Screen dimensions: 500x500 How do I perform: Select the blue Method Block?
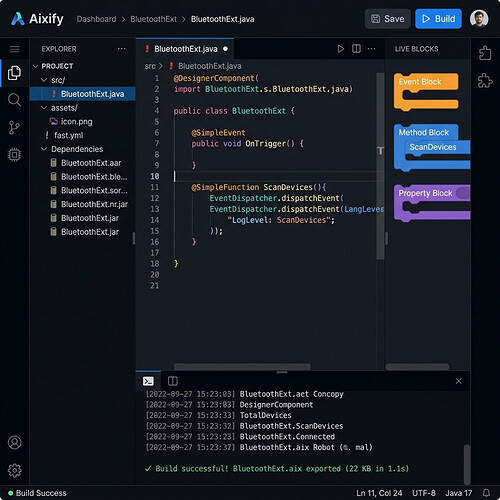[x=425, y=132]
